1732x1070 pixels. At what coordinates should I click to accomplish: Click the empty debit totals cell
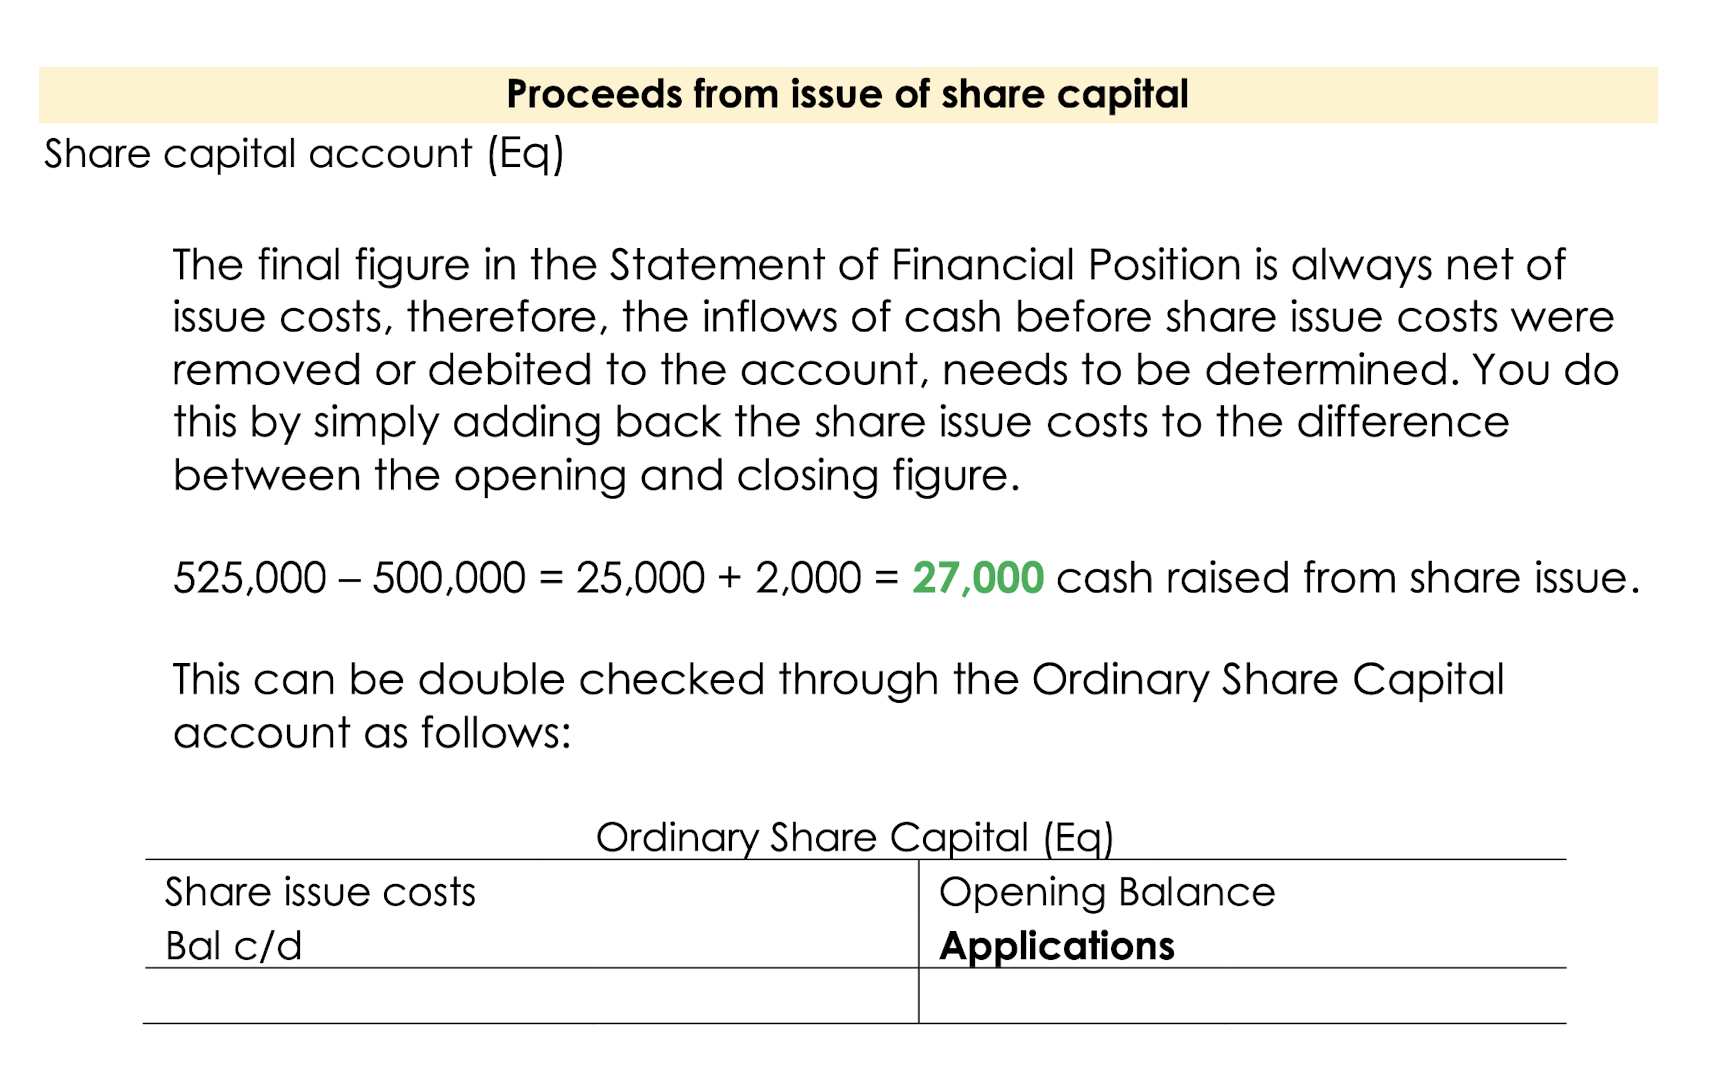531,996
